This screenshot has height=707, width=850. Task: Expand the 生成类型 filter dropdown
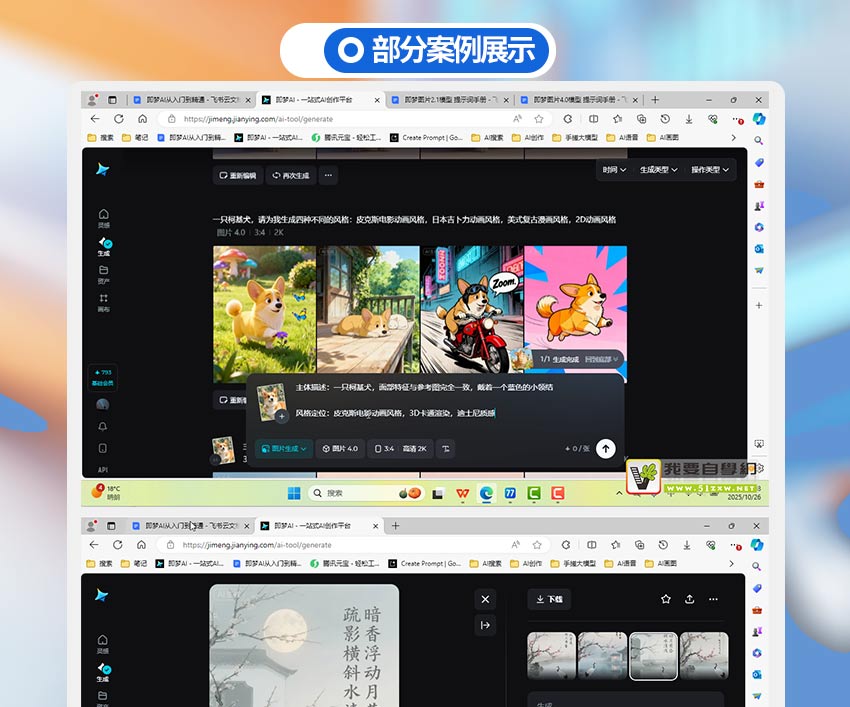pyautogui.click(x=660, y=170)
